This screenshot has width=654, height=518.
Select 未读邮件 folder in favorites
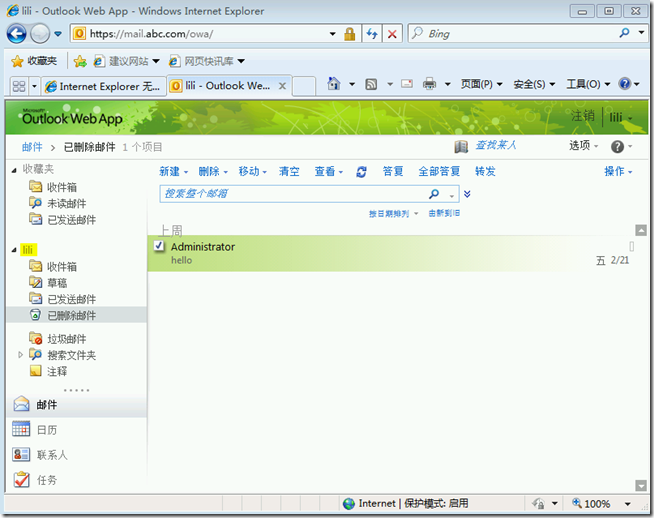[x=67, y=204]
